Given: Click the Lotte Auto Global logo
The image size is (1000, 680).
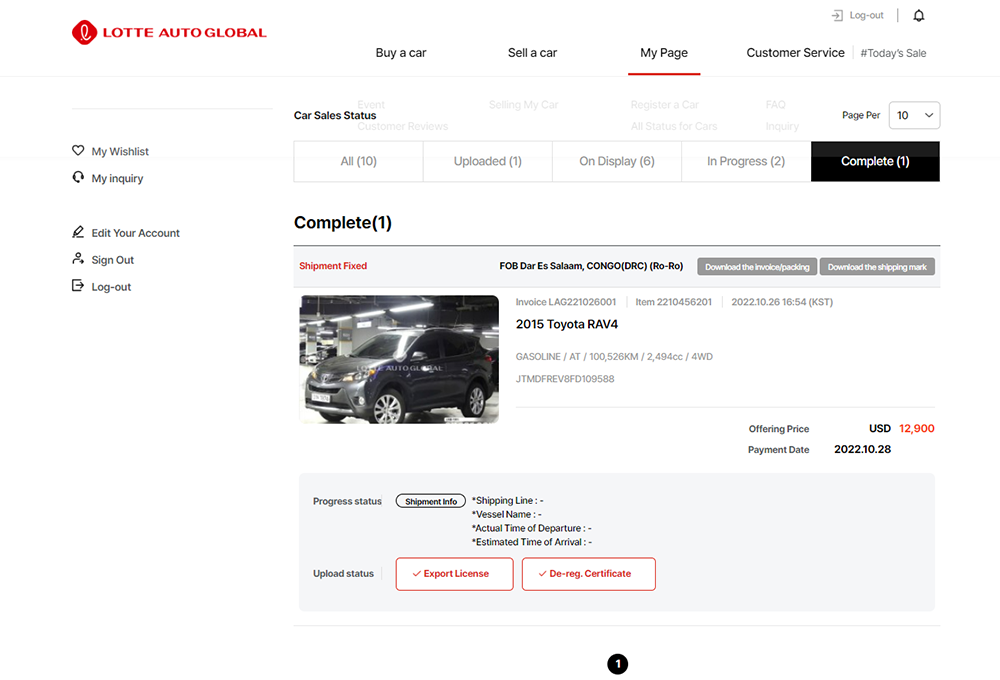Looking at the screenshot, I should point(169,33).
